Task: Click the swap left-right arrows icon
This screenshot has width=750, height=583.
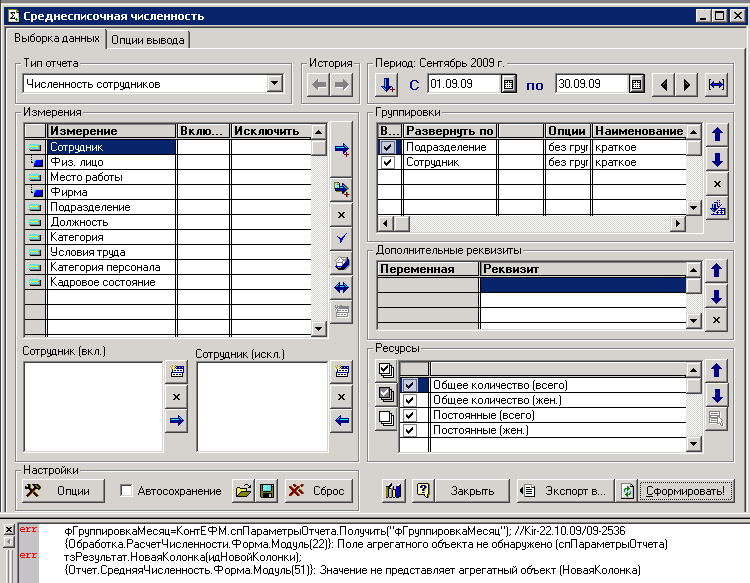Action: pos(342,287)
